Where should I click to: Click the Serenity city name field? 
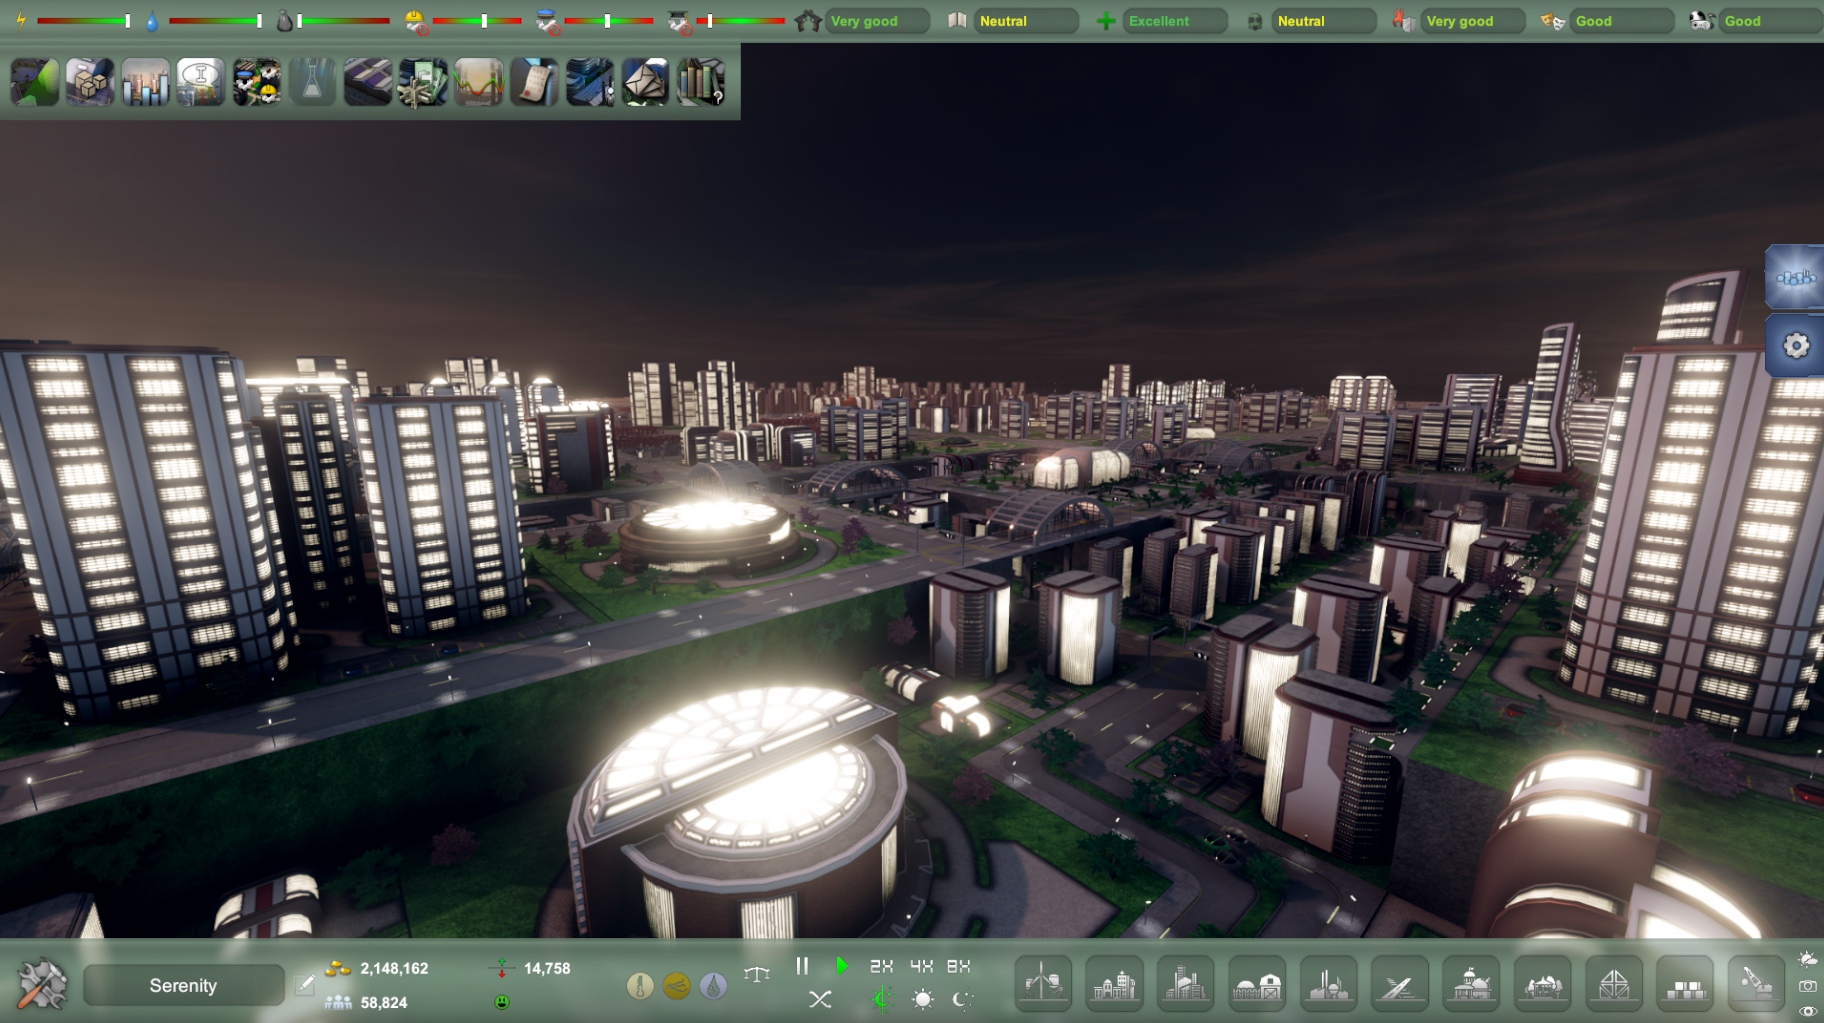point(183,986)
